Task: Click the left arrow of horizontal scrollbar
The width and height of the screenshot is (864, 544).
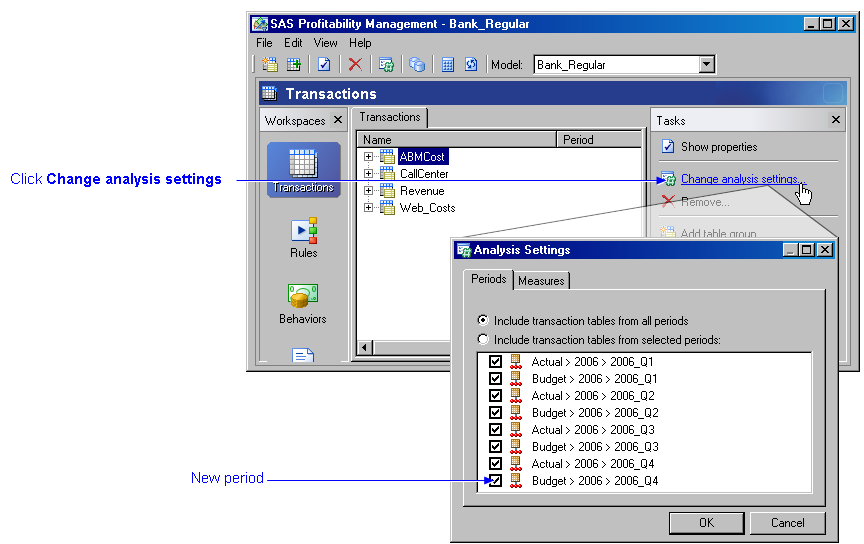Action: (x=364, y=347)
